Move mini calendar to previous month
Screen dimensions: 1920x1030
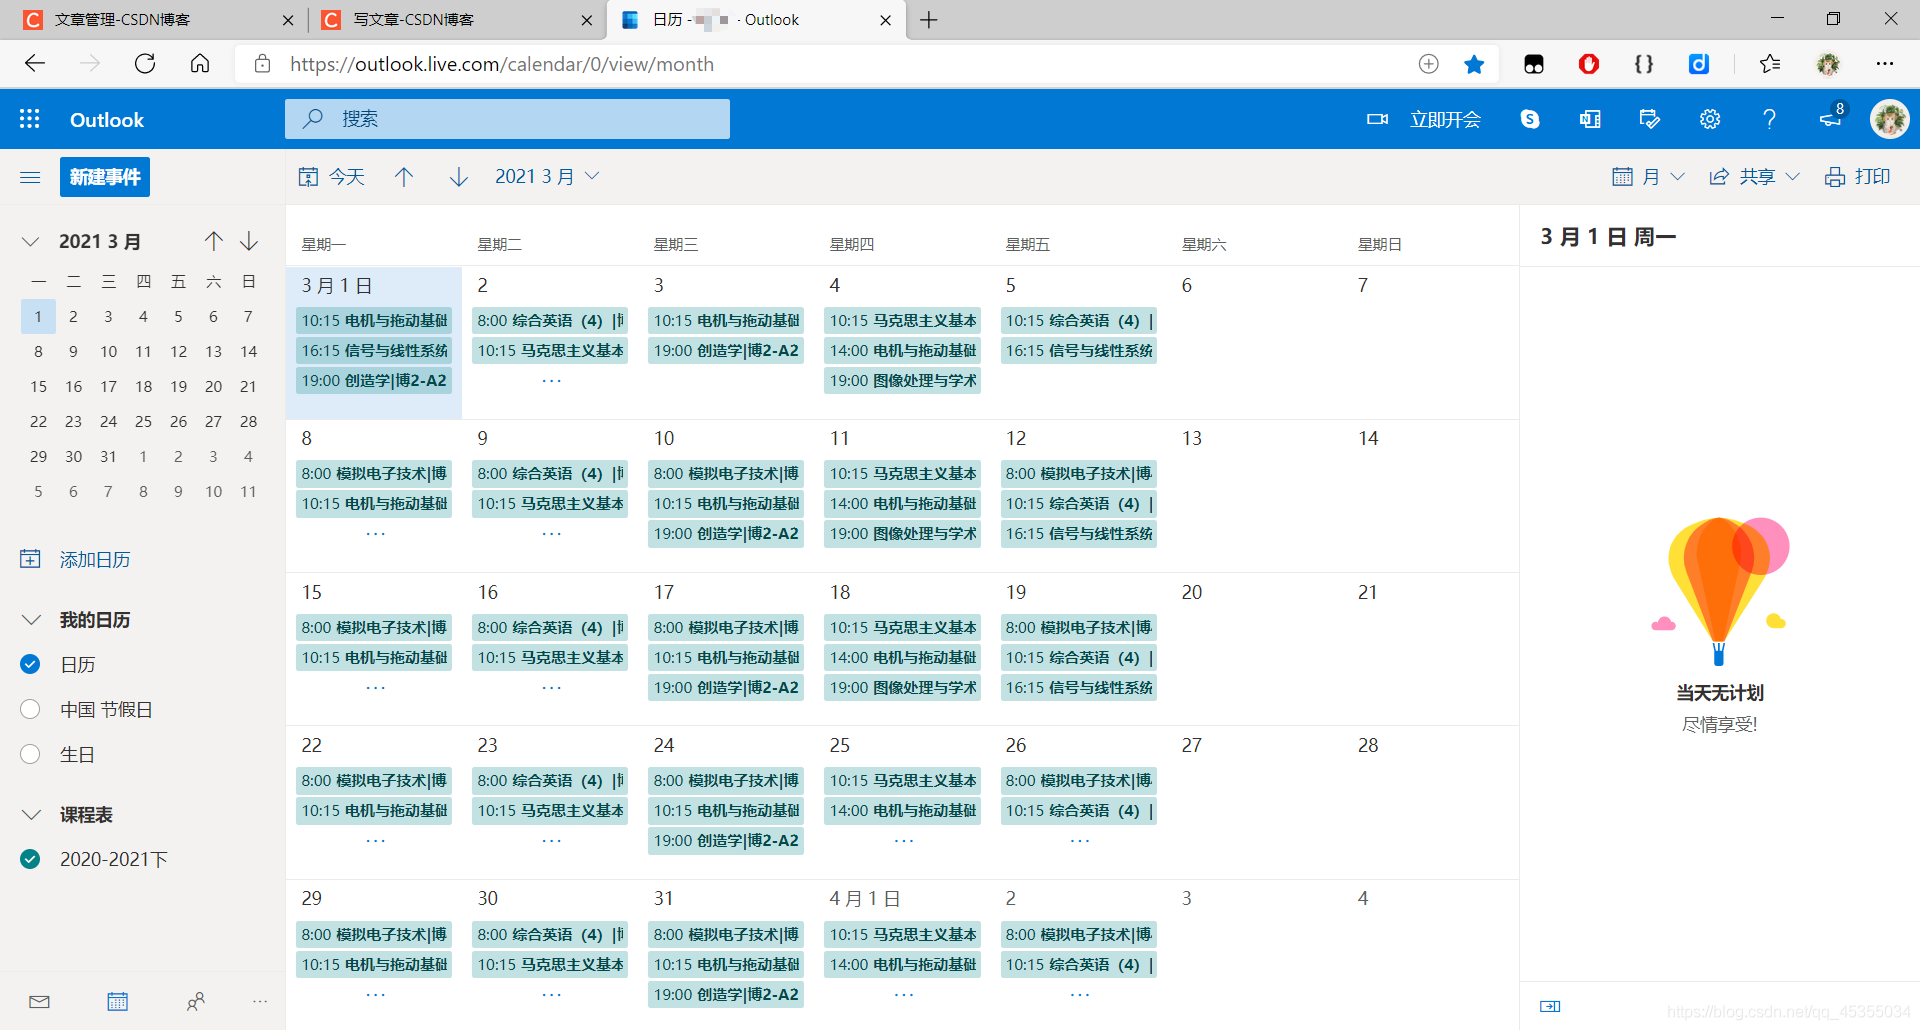tap(214, 241)
